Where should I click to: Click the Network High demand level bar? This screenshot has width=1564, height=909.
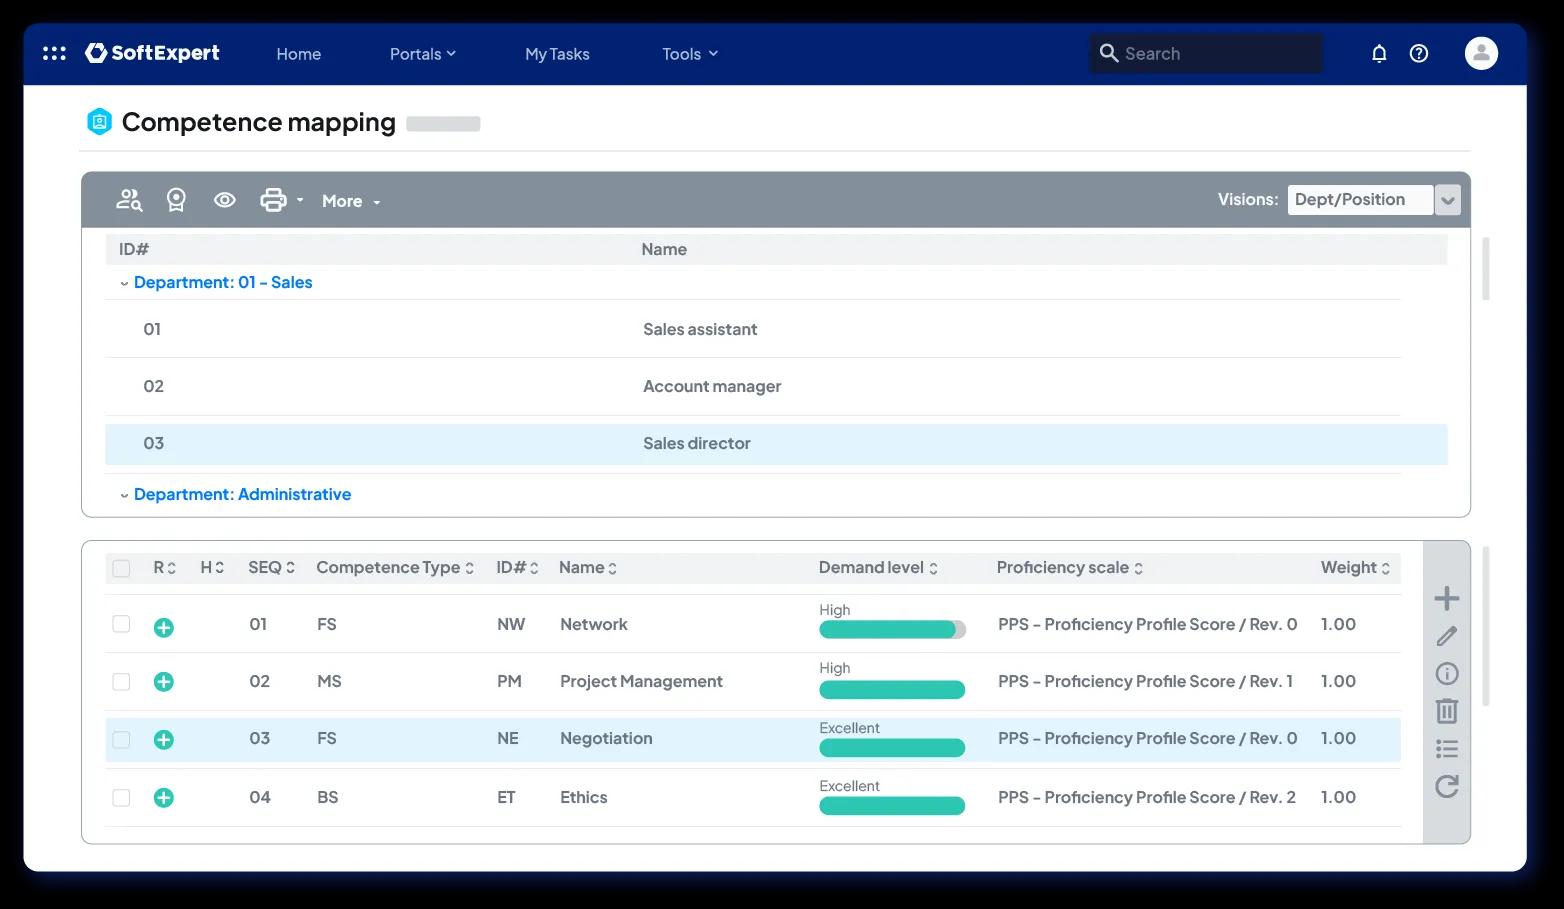click(x=892, y=629)
